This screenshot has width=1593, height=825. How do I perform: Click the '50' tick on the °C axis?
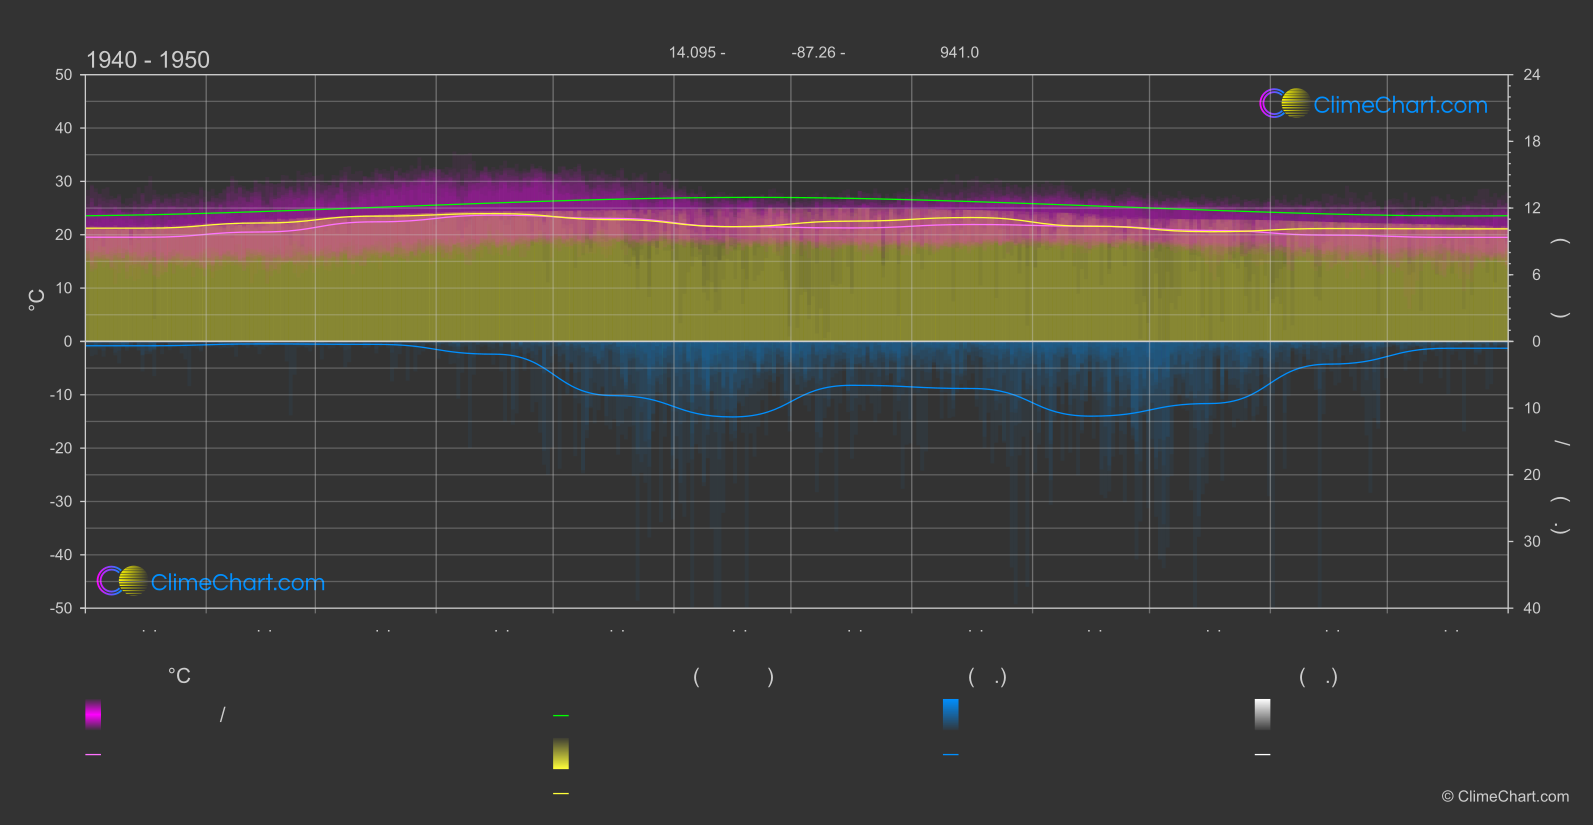(x=64, y=75)
